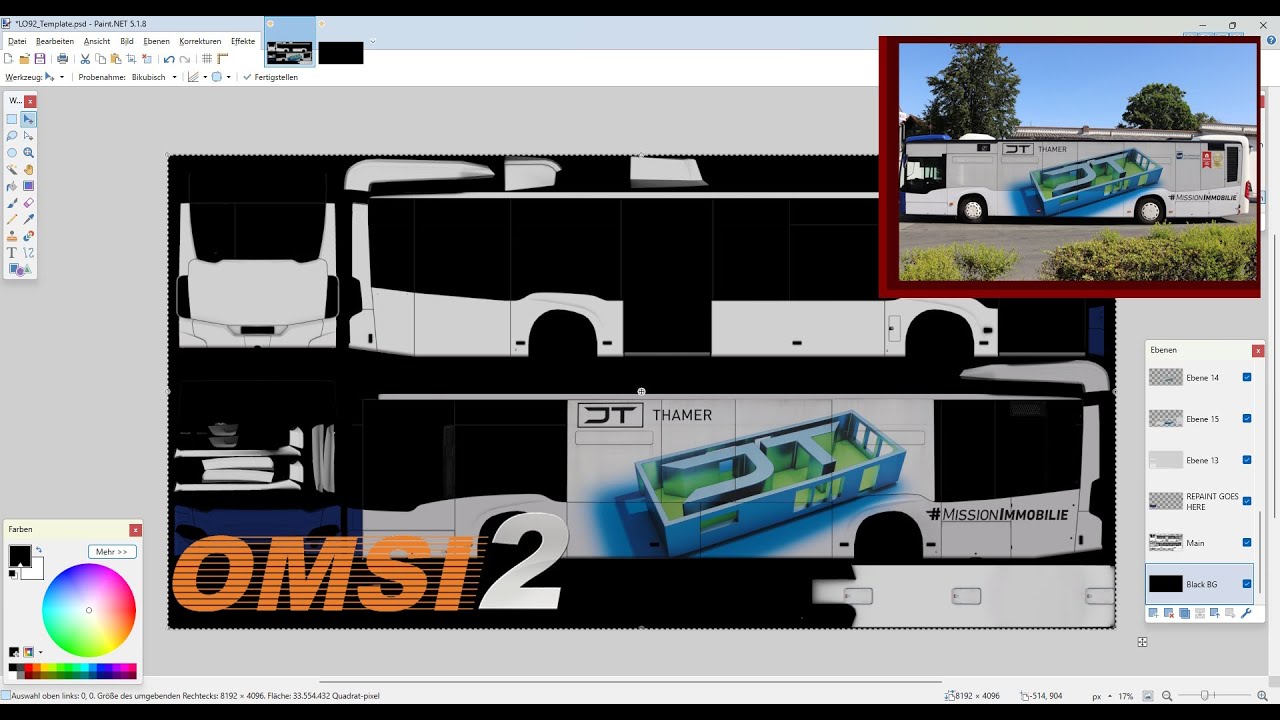Click the Delete Layer icon
Image resolution: width=1280 pixels, height=720 pixels.
point(1168,613)
